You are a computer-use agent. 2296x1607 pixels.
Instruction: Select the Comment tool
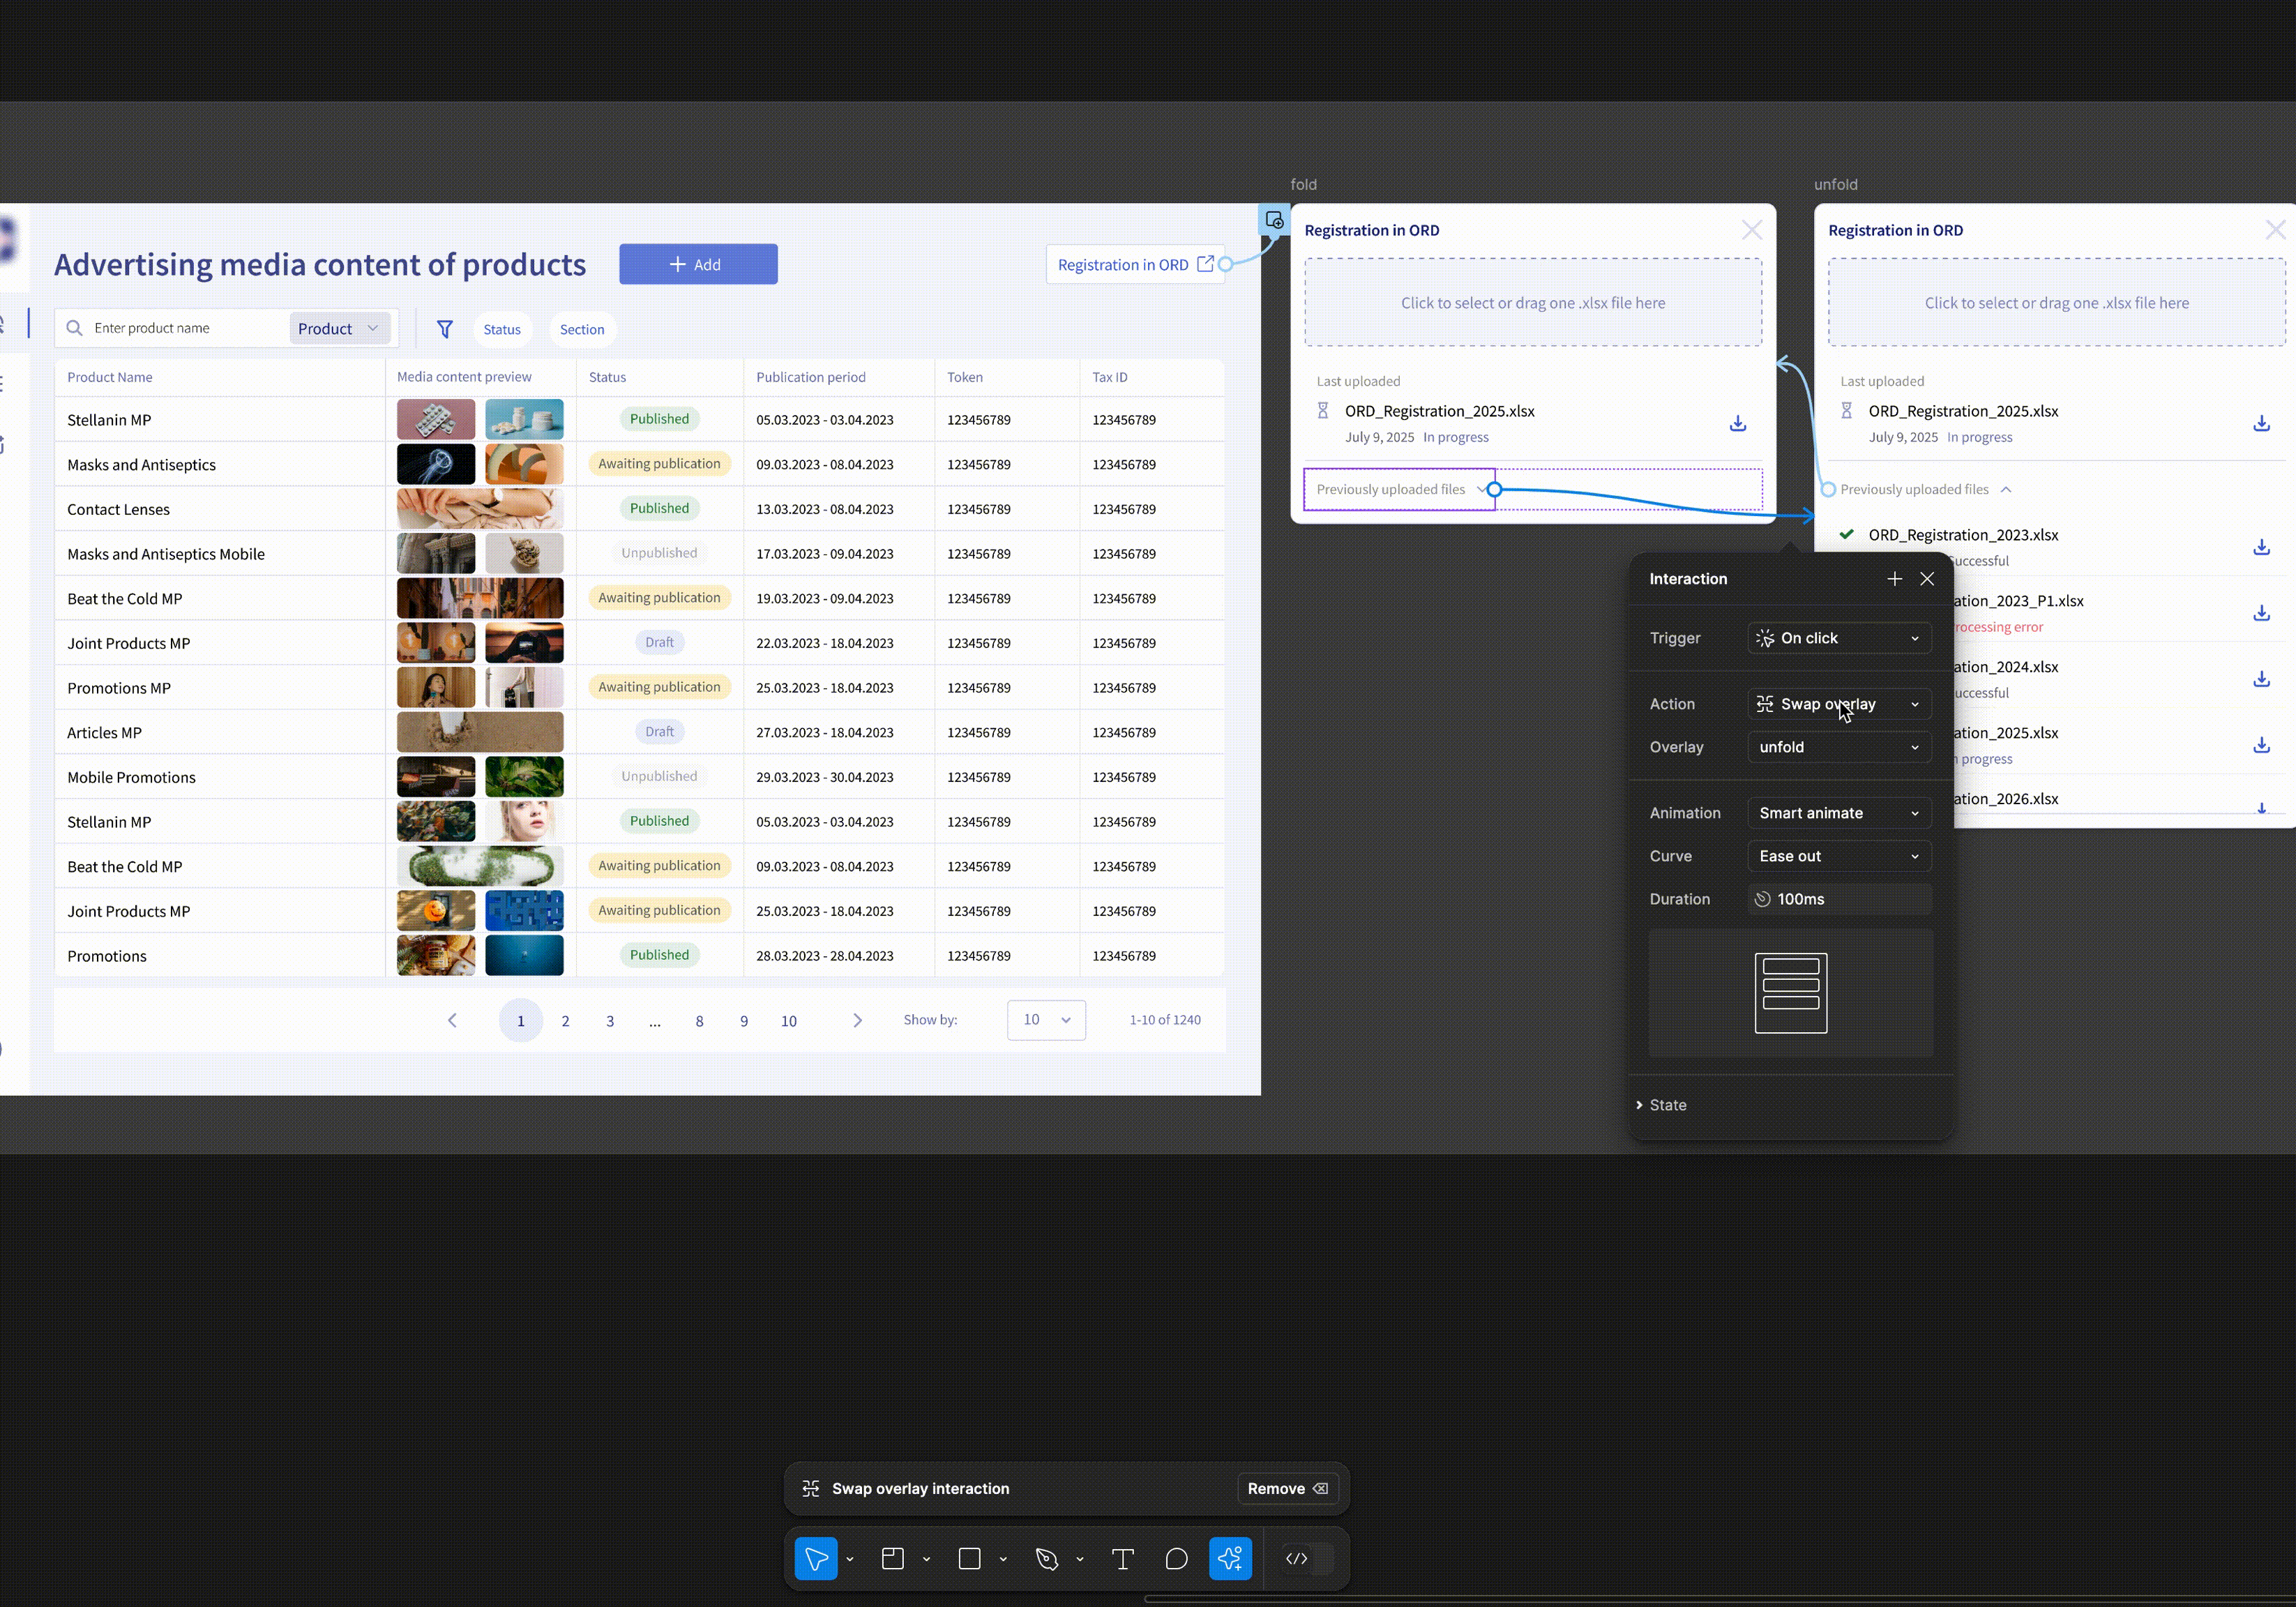click(x=1176, y=1558)
